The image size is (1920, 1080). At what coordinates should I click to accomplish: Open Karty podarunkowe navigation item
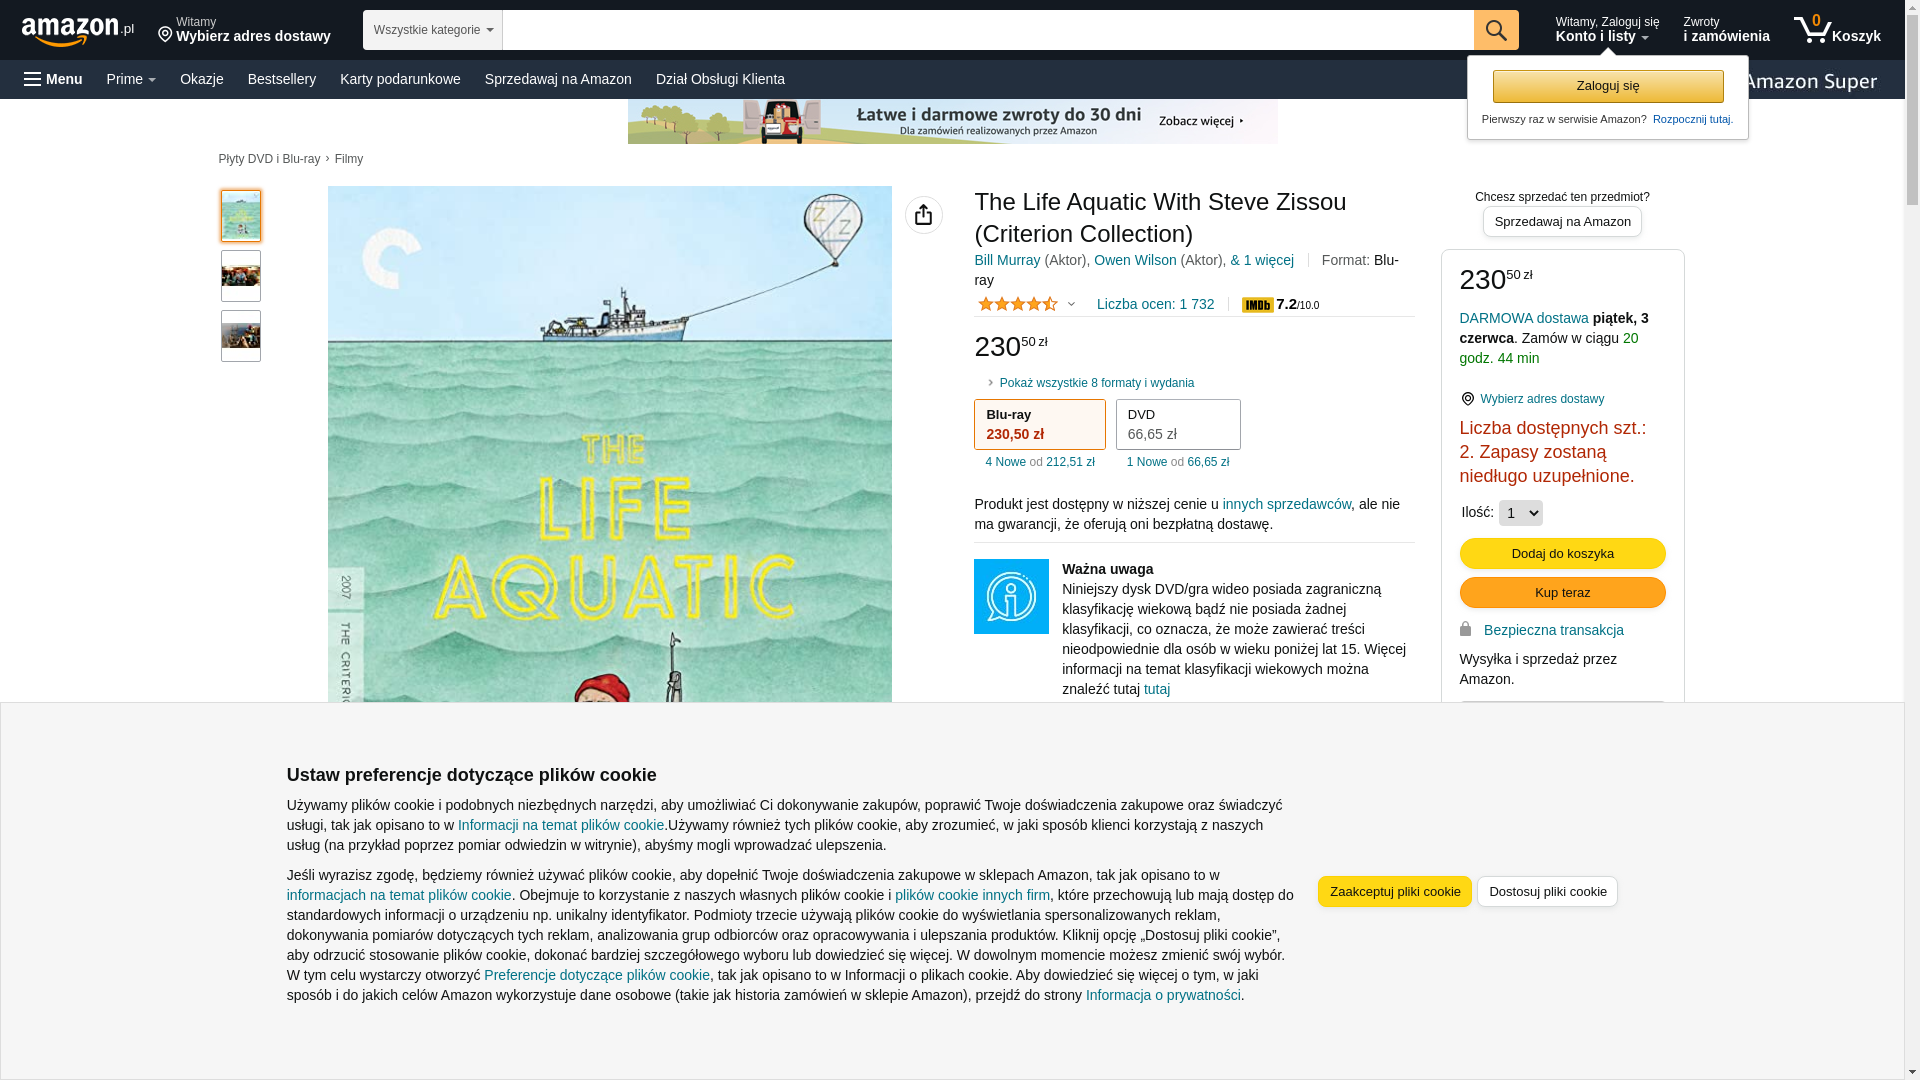point(400,79)
